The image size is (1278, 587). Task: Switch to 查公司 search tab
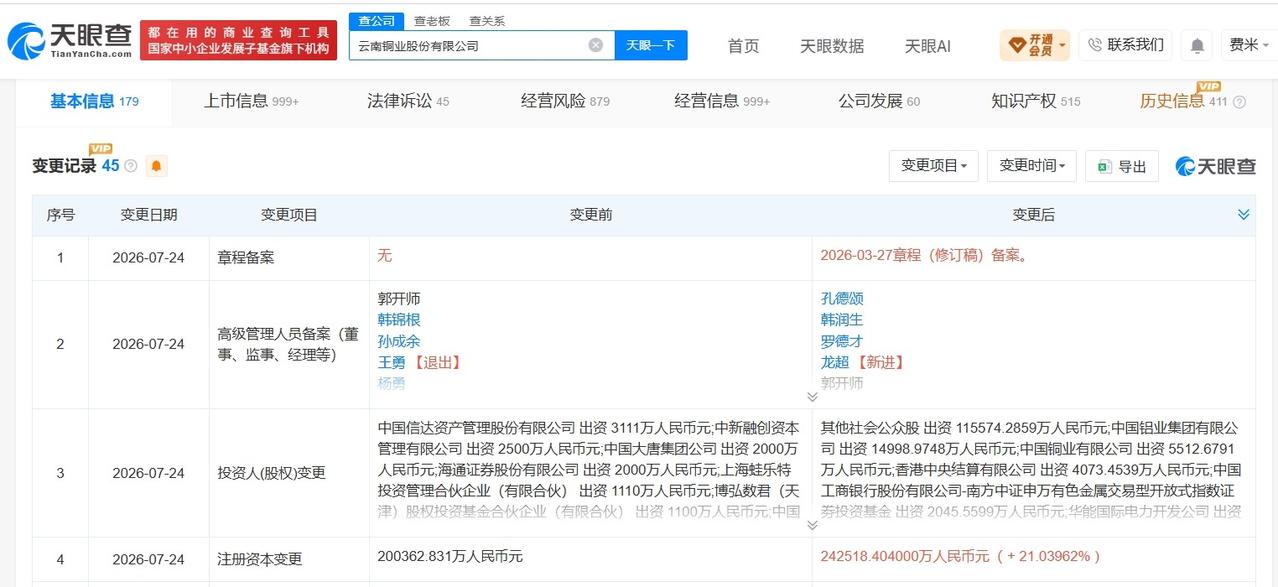click(377, 21)
